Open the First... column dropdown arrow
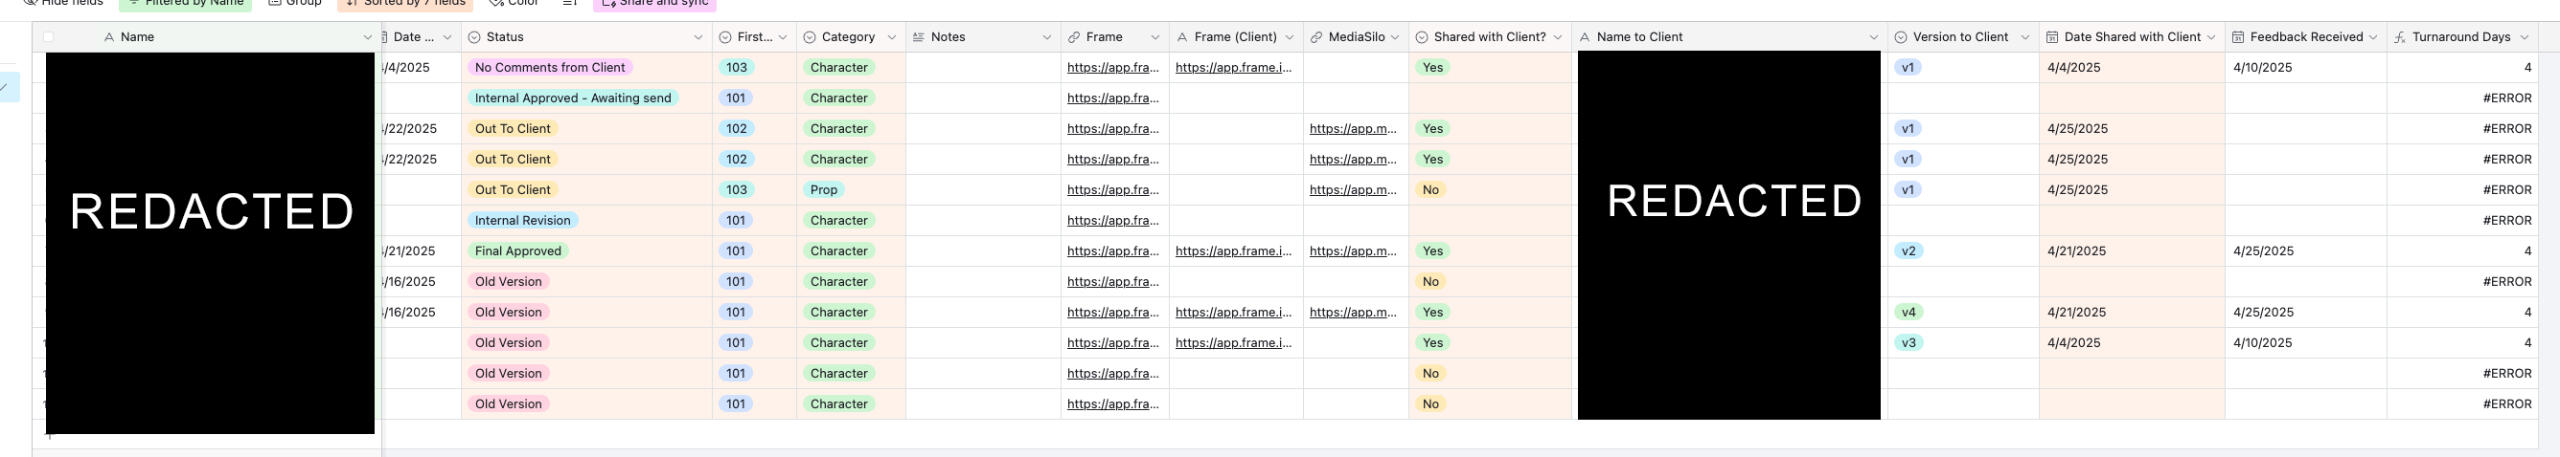Image resolution: width=2560 pixels, height=457 pixels. [783, 37]
